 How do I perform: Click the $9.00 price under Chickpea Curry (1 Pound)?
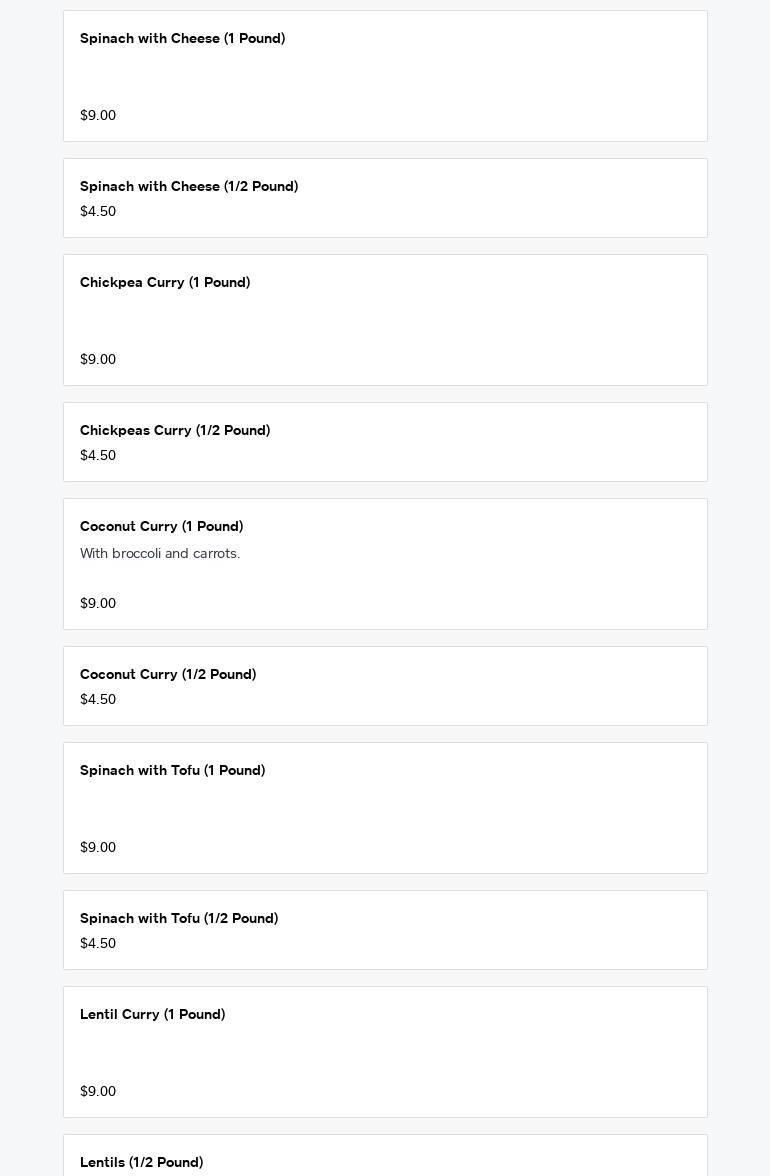(x=98, y=360)
